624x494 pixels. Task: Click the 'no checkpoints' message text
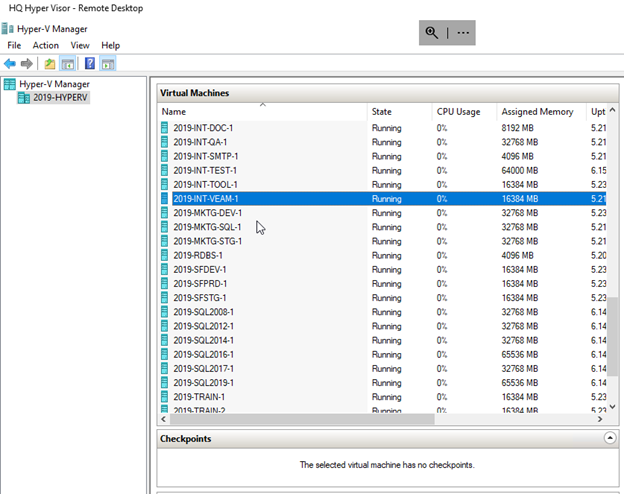387,465
